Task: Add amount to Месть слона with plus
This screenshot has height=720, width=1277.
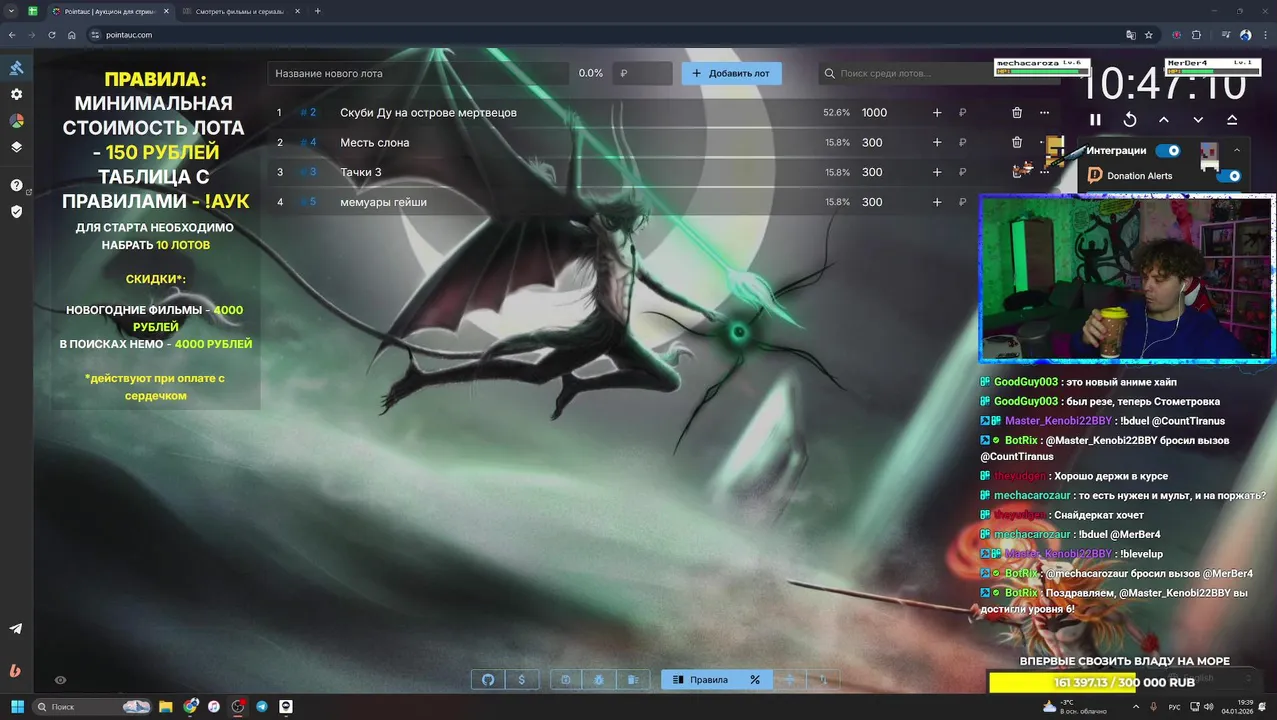Action: click(937, 142)
